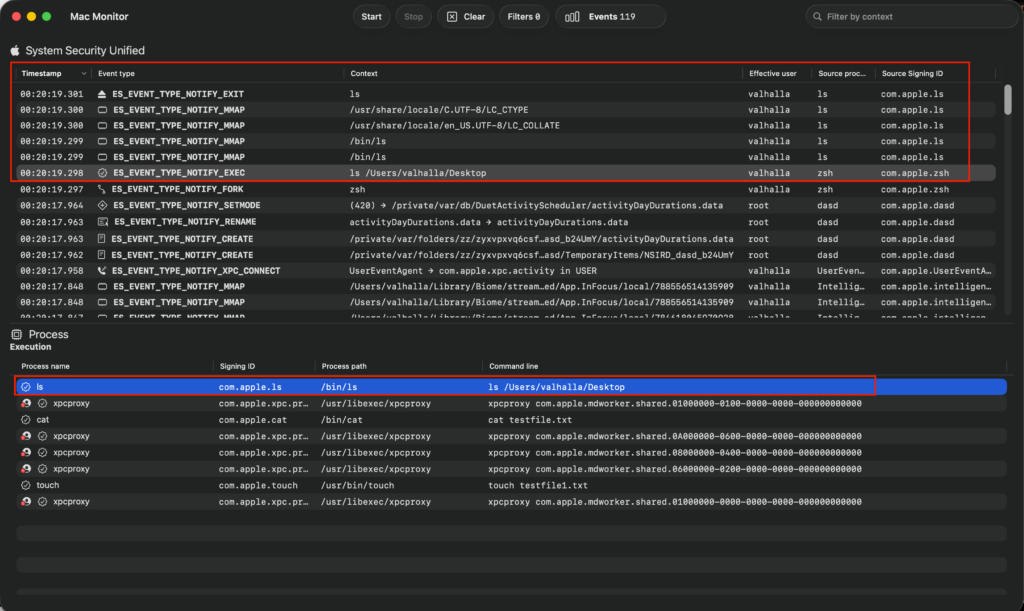Click the bar chart icon next to Events

click(573, 17)
